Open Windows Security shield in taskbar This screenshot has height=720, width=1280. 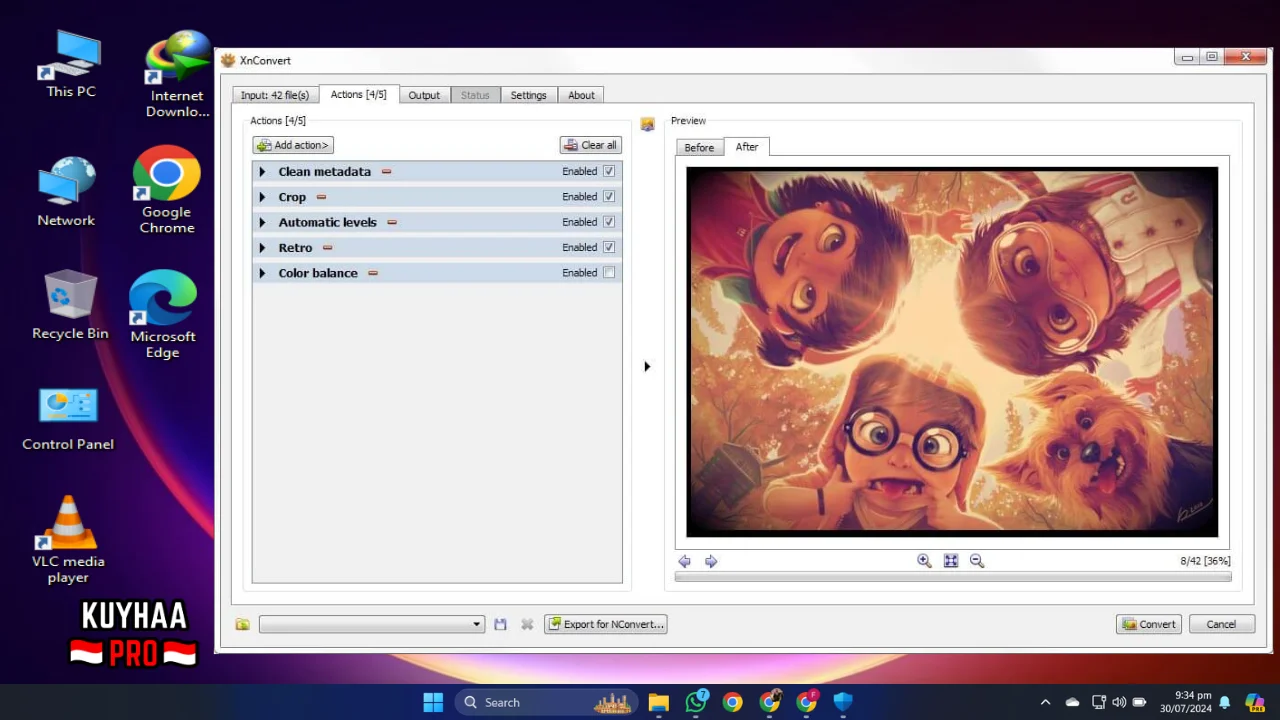tap(843, 702)
